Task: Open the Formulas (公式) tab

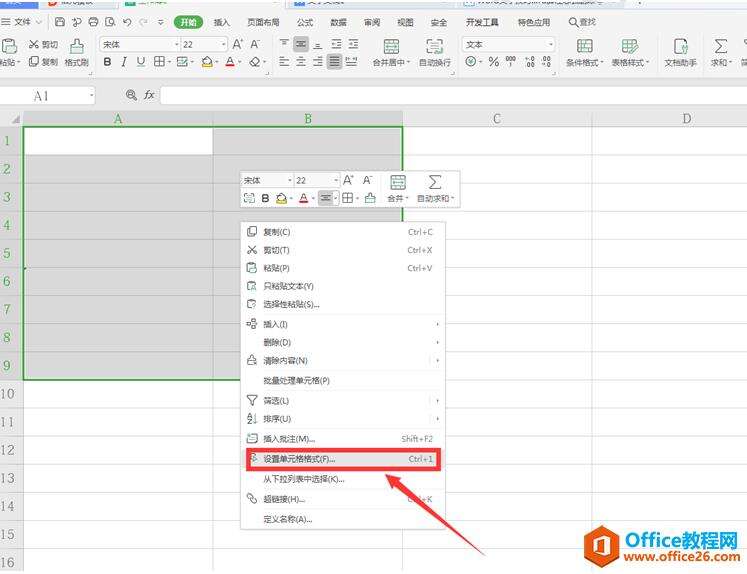Action: [305, 22]
